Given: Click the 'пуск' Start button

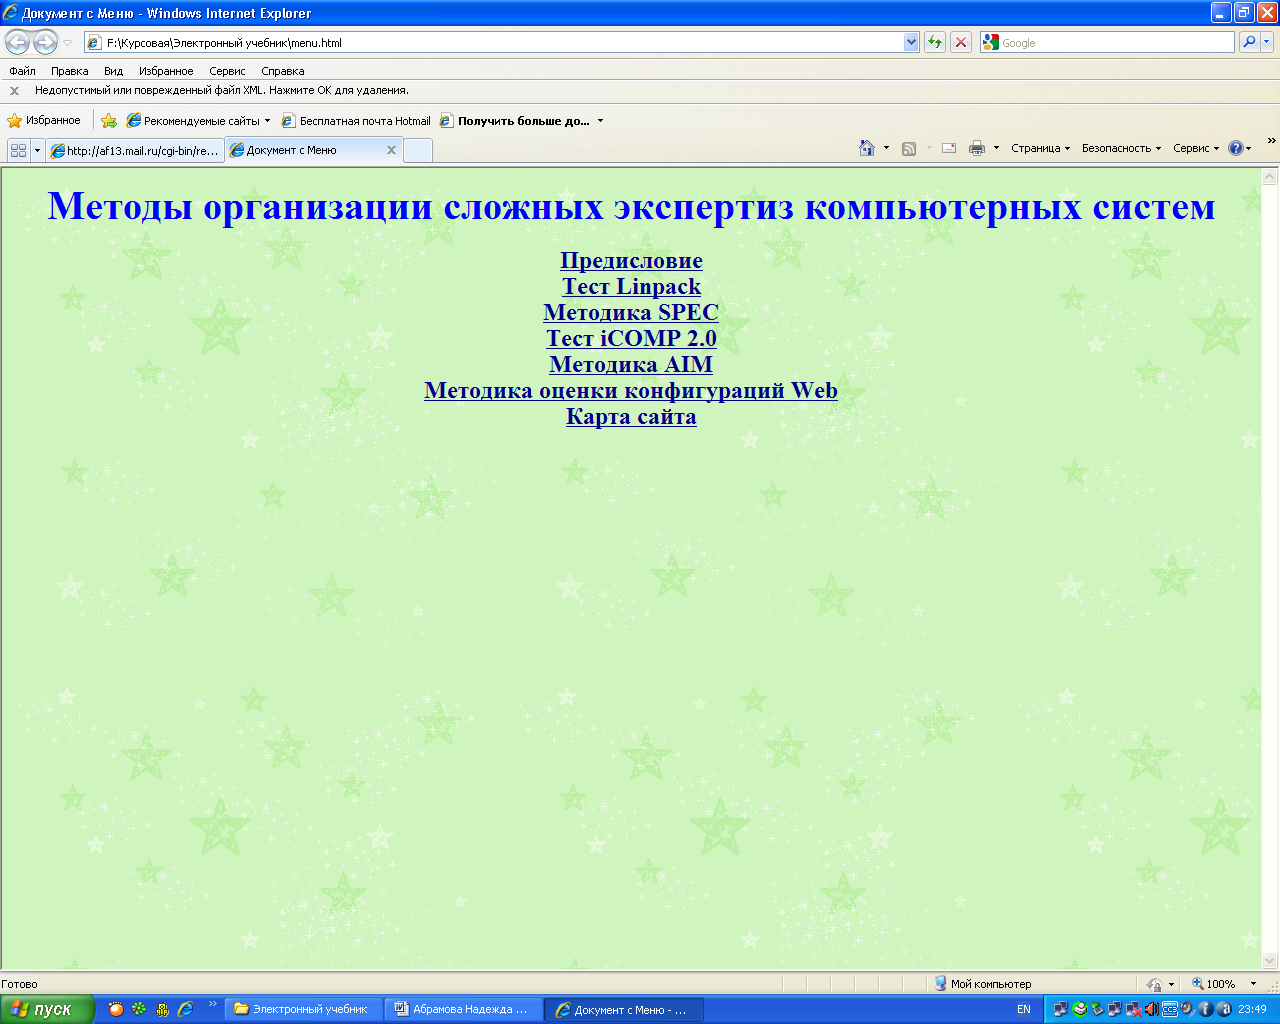Looking at the screenshot, I should 47,1009.
